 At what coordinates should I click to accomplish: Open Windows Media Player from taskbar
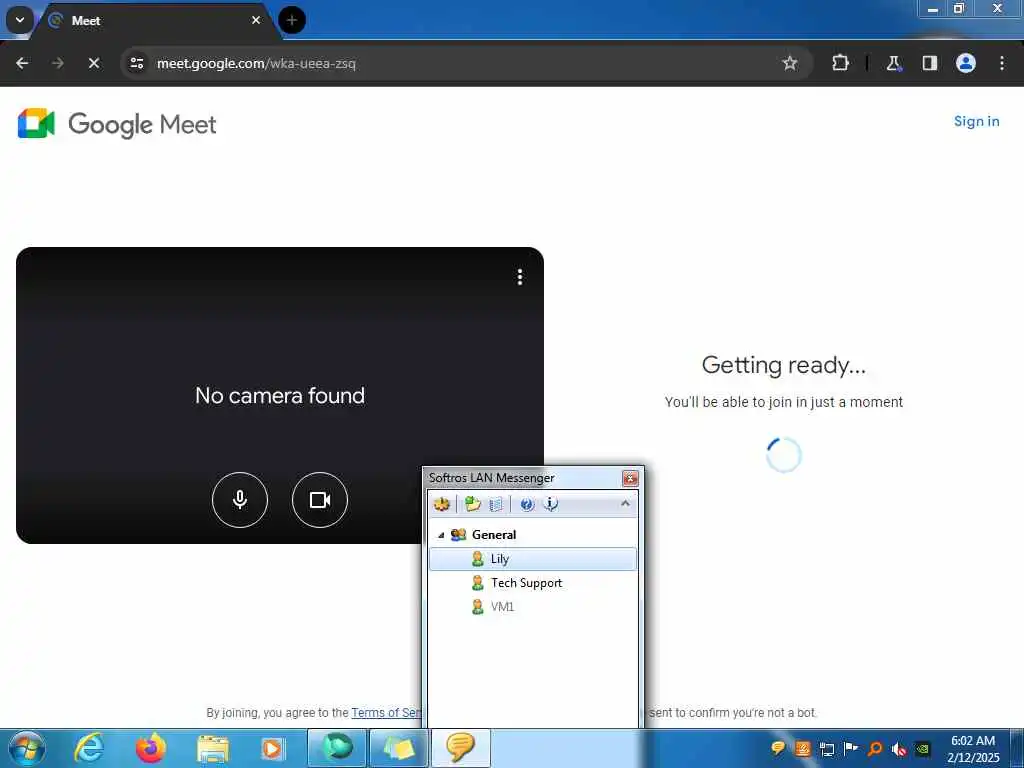pos(273,748)
